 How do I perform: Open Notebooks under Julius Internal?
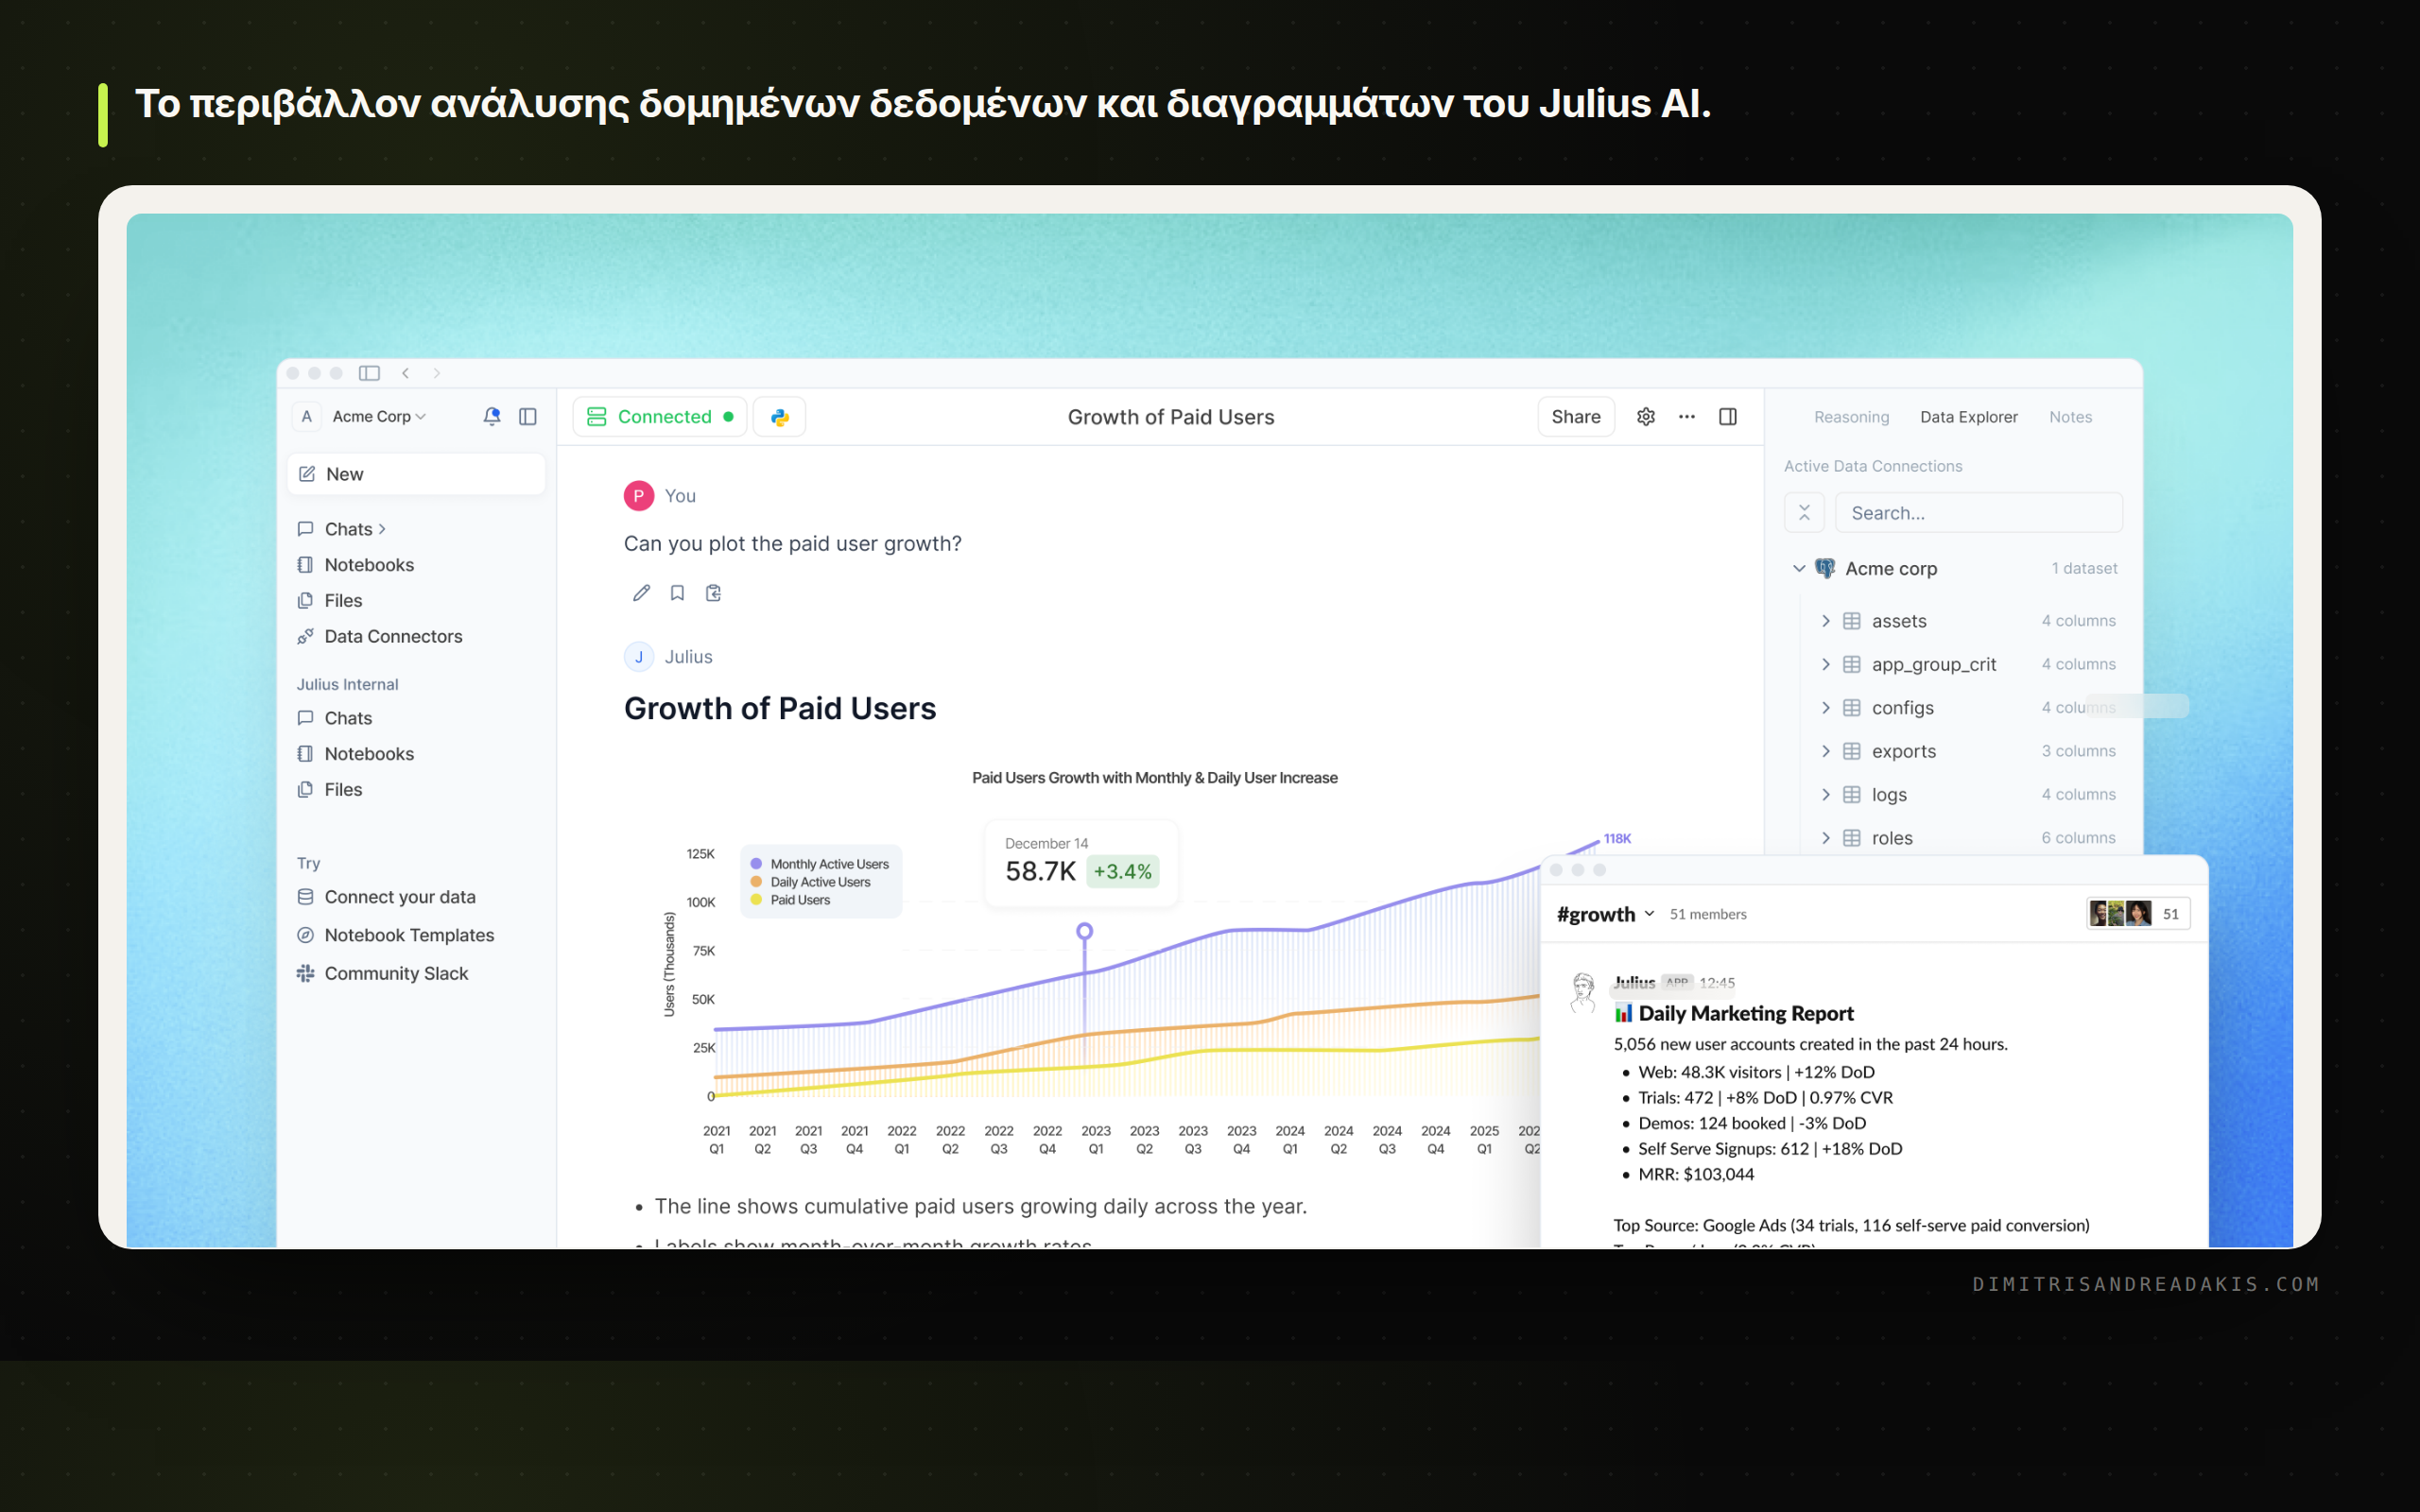point(369,754)
